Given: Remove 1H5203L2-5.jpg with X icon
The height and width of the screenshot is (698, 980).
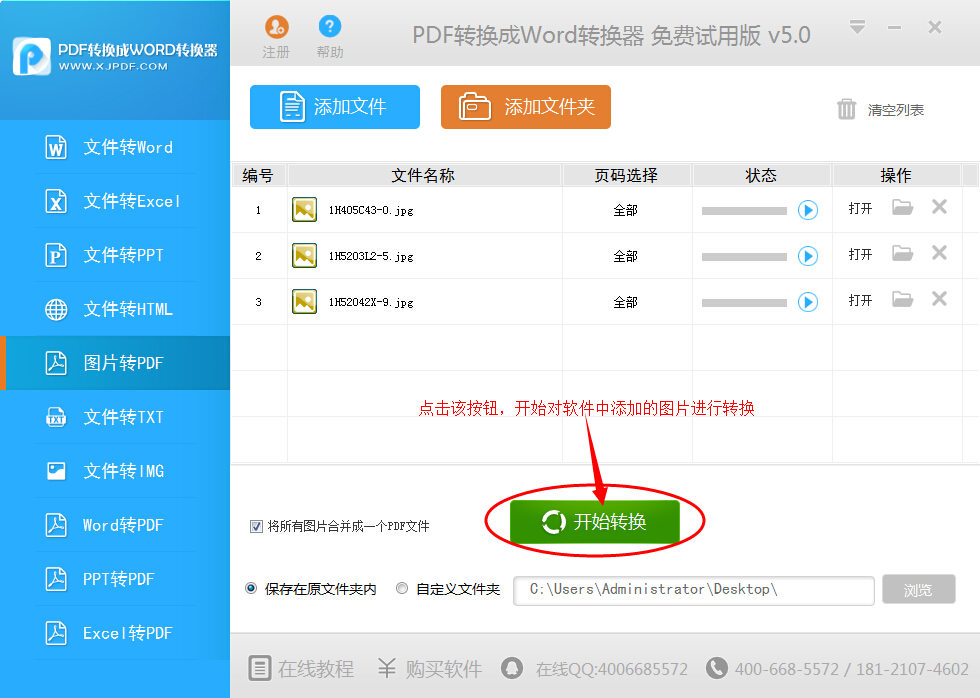Looking at the screenshot, I should pos(939,252).
